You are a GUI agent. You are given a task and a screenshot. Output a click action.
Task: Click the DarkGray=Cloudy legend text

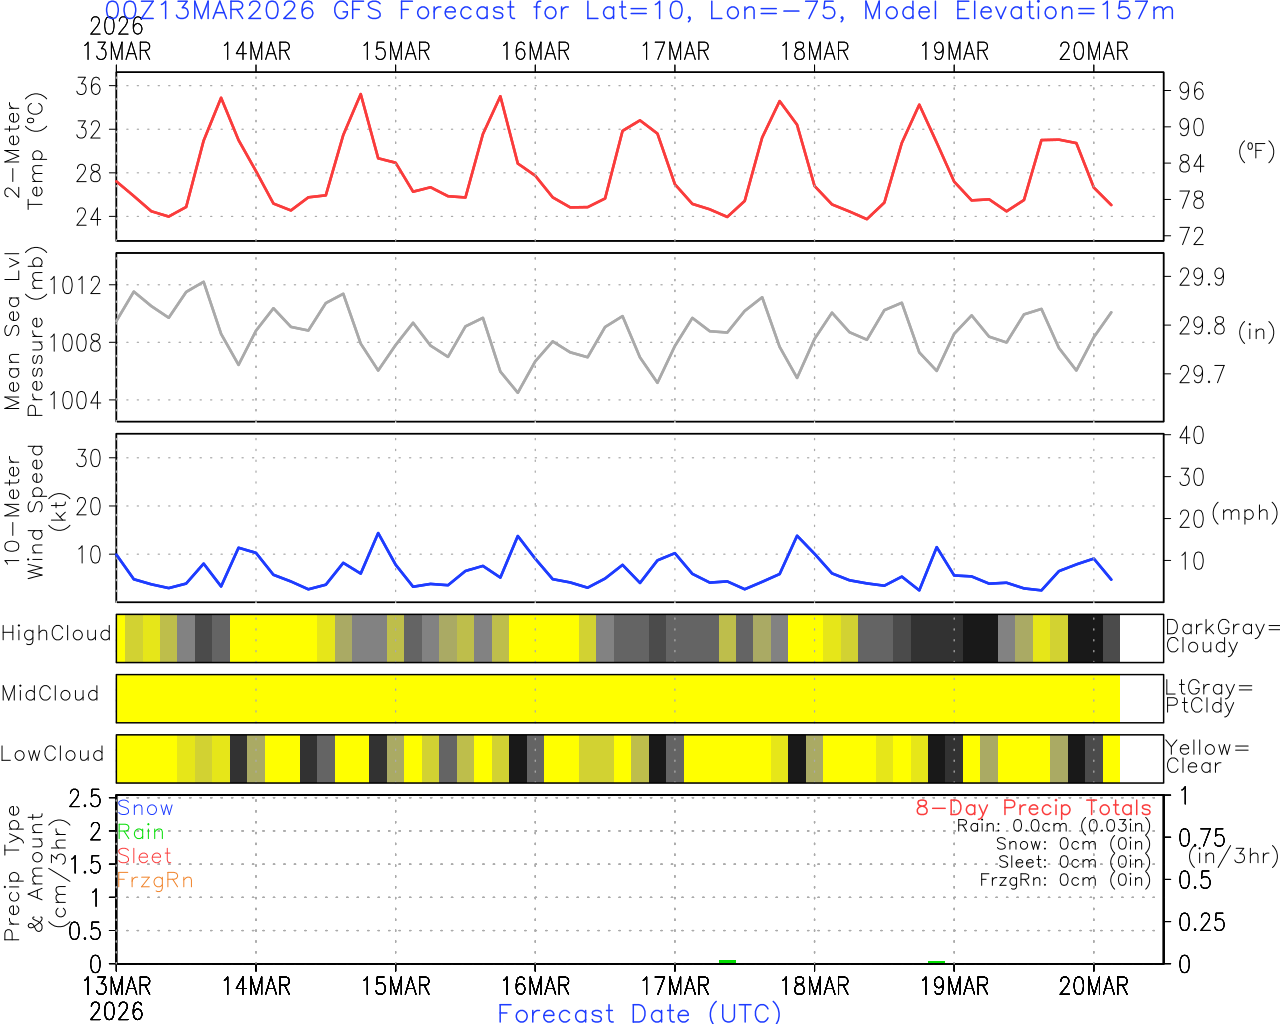click(1222, 636)
